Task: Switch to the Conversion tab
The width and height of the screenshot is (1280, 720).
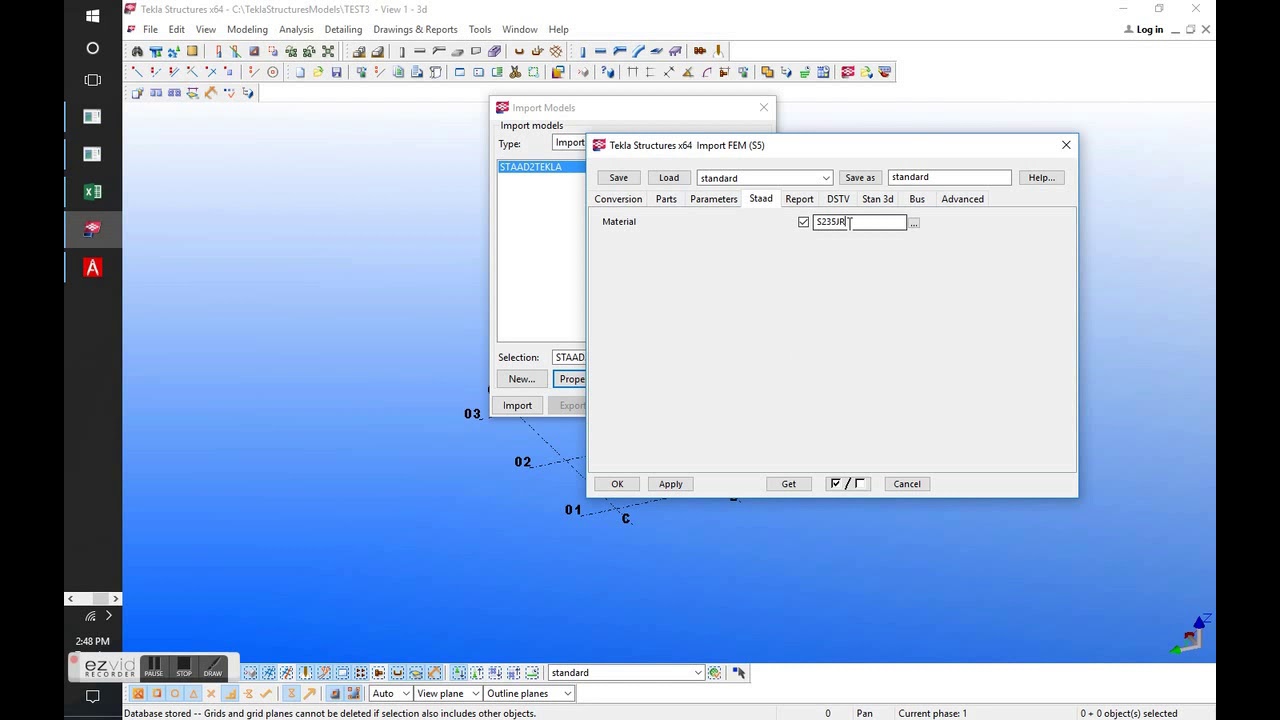Action: (x=618, y=199)
